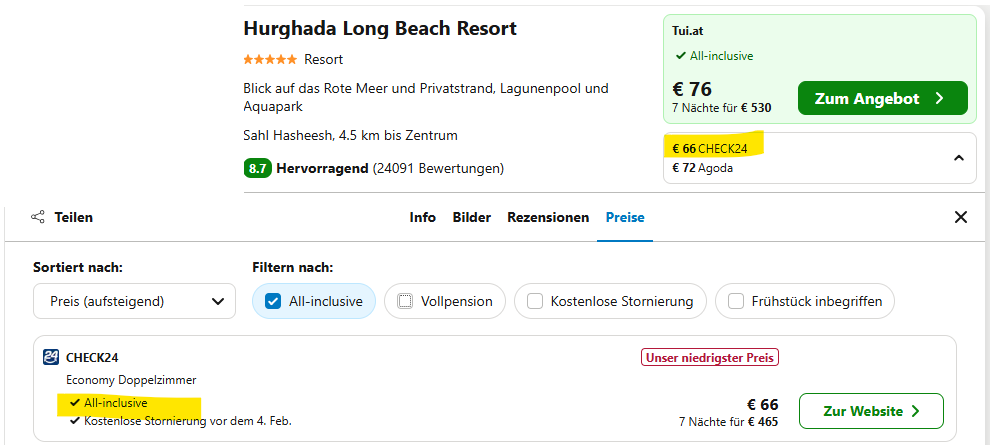The height and width of the screenshot is (445, 990).
Task: Select the € 66 CHECK24 price offer
Action: (710, 149)
